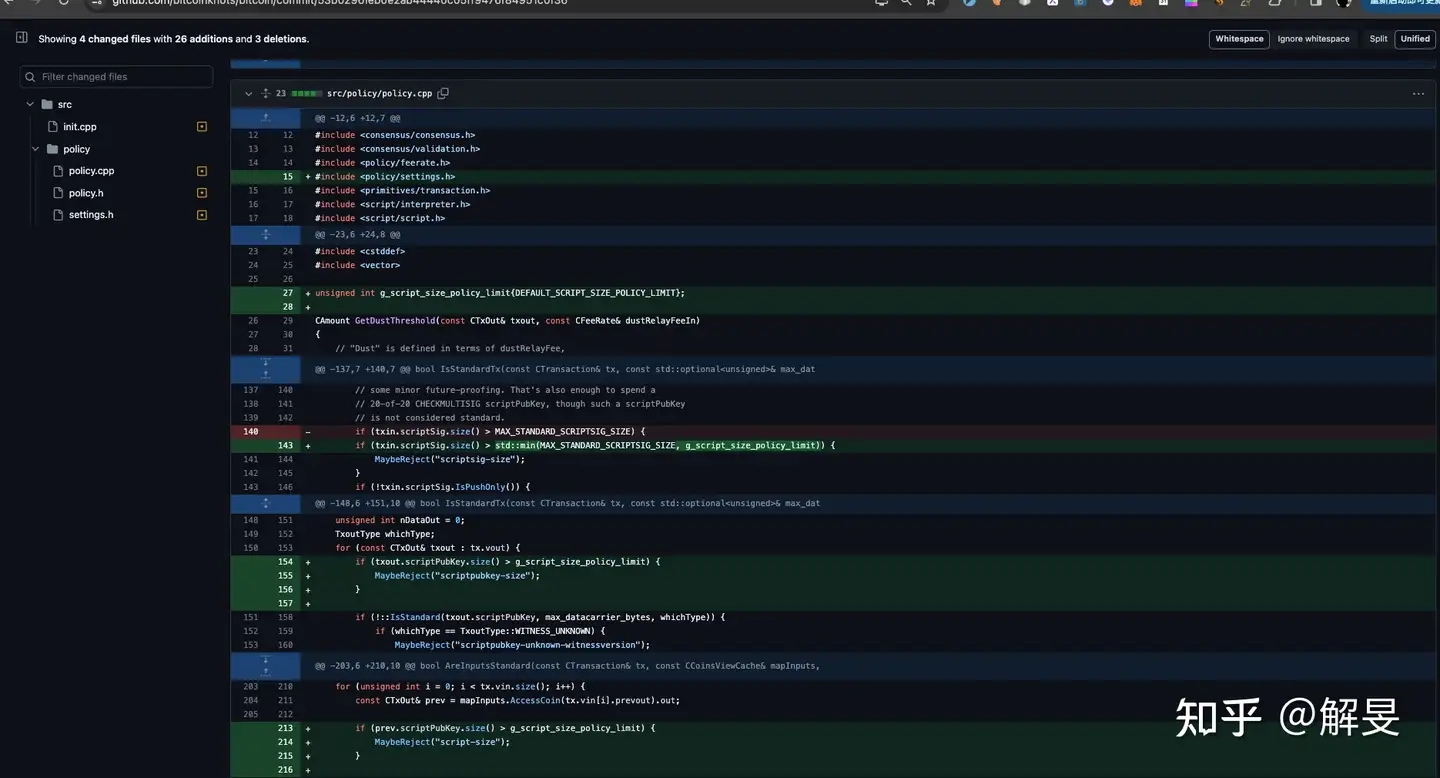Click the browser bookmark star icon
Screen dimensions: 1440x778
(931, 2)
